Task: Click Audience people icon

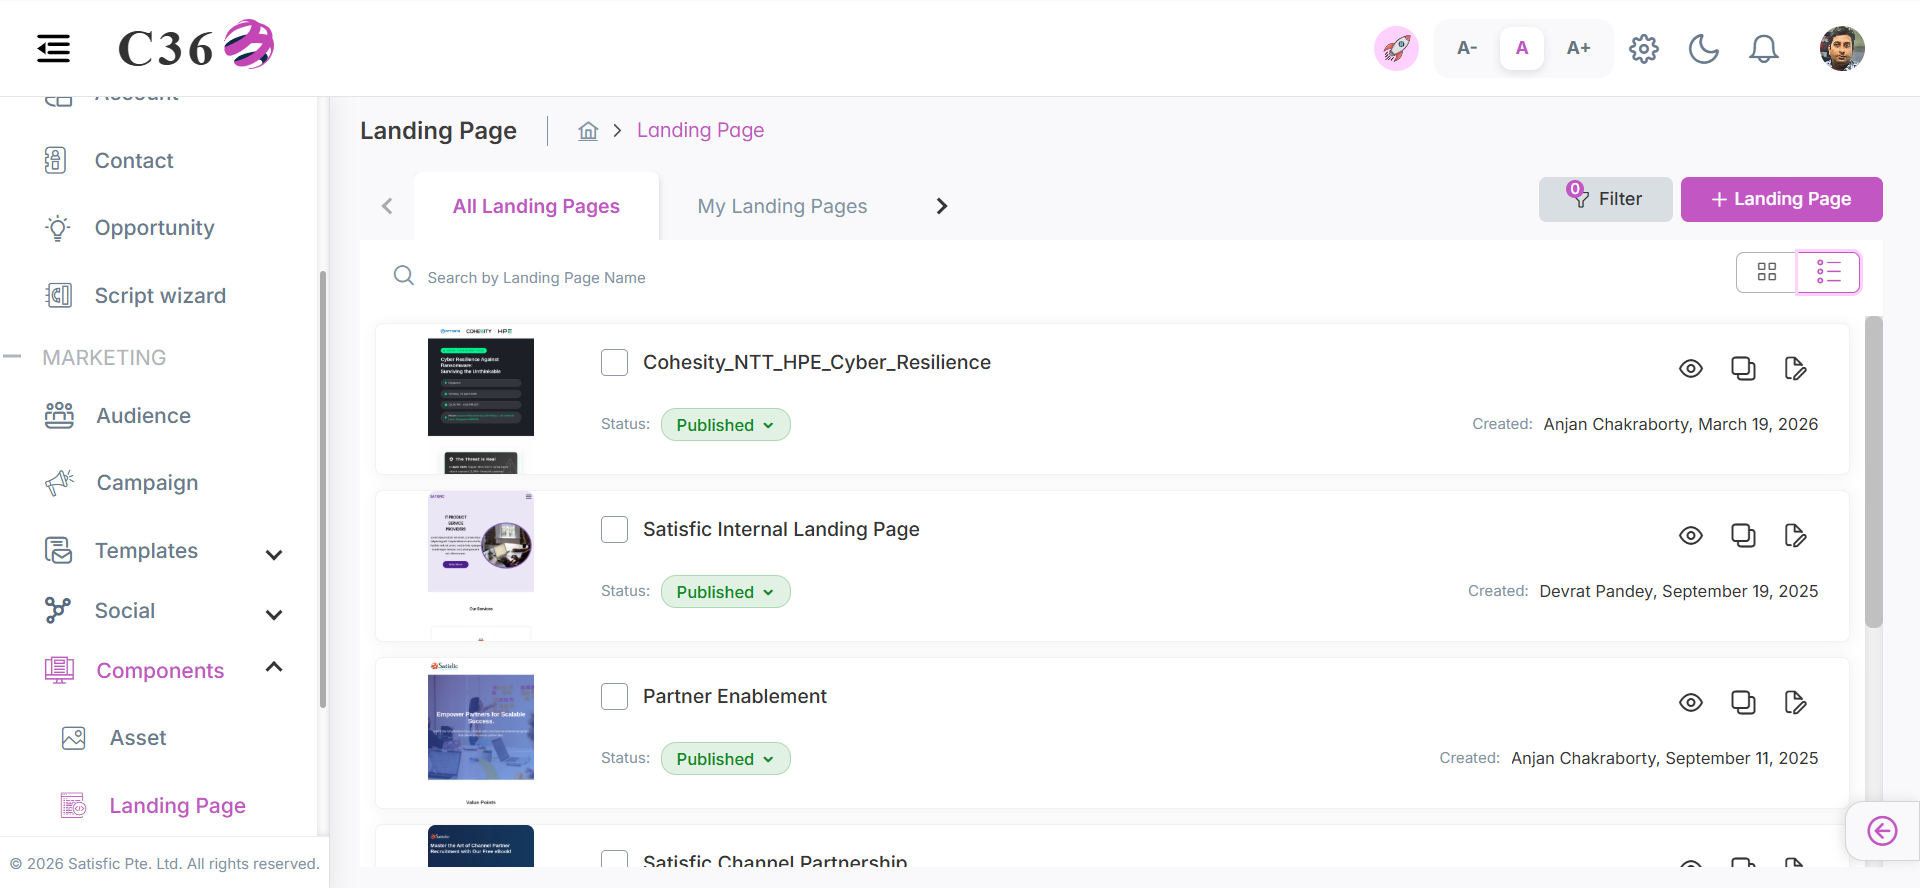Action: pos(59,415)
